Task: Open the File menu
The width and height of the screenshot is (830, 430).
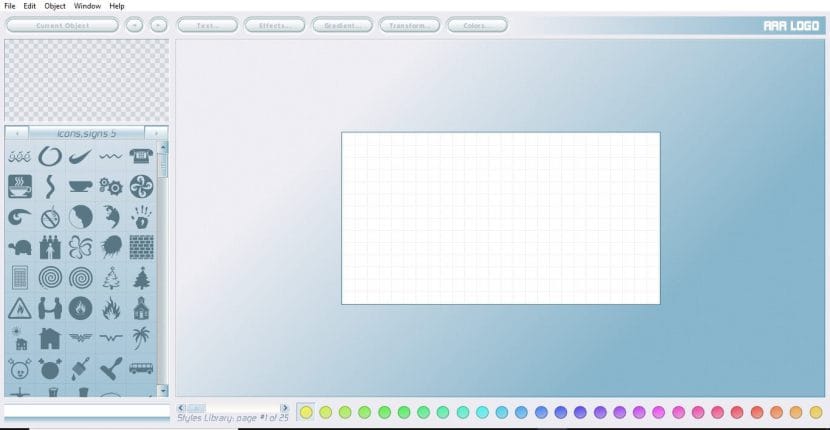Action: pyautogui.click(x=9, y=6)
